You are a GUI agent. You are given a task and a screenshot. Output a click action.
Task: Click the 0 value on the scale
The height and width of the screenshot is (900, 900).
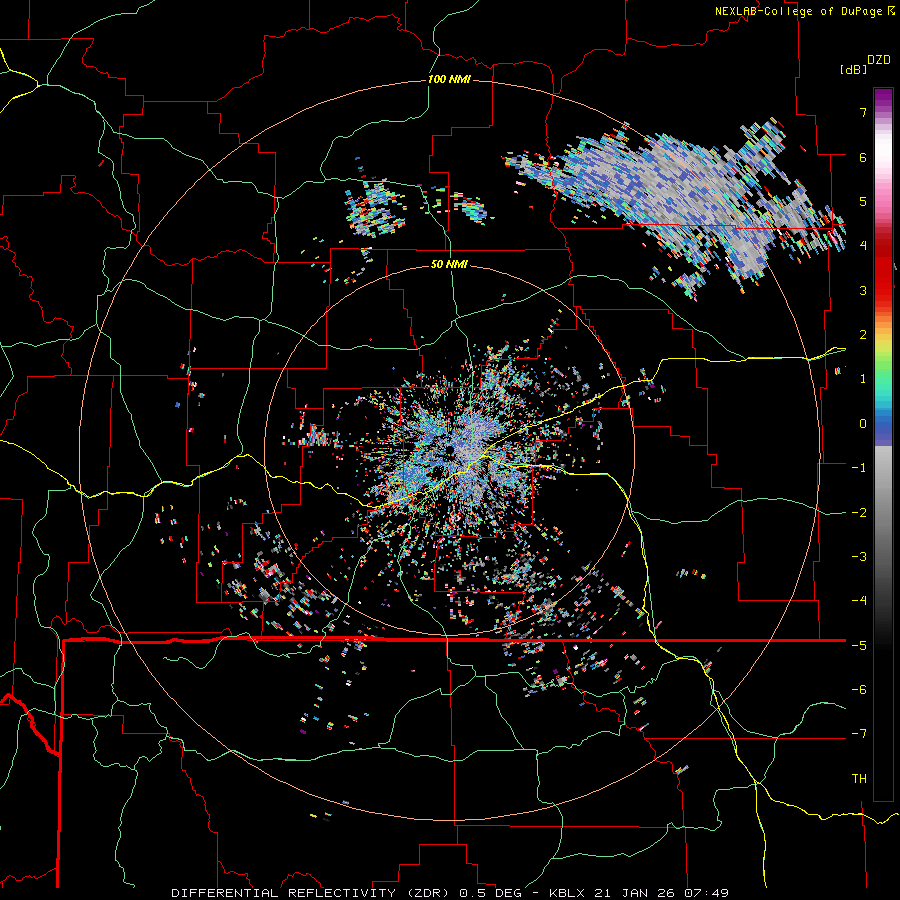pos(863,424)
